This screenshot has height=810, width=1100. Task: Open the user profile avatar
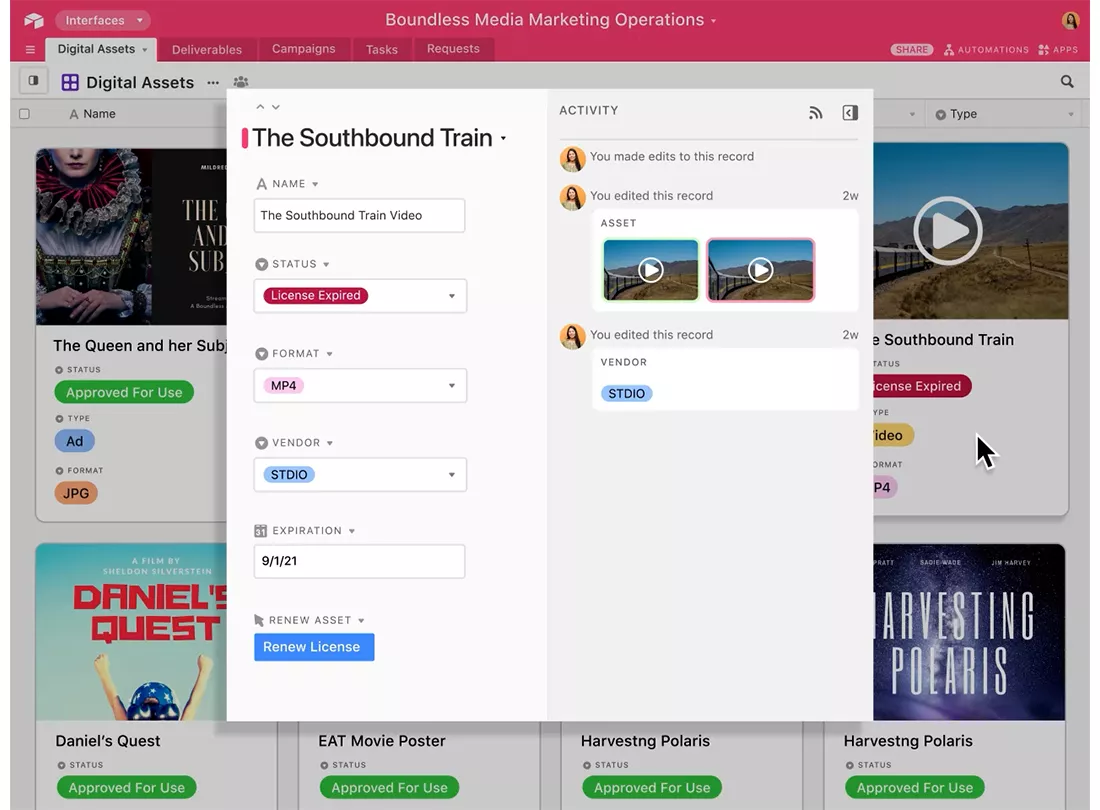[1070, 20]
